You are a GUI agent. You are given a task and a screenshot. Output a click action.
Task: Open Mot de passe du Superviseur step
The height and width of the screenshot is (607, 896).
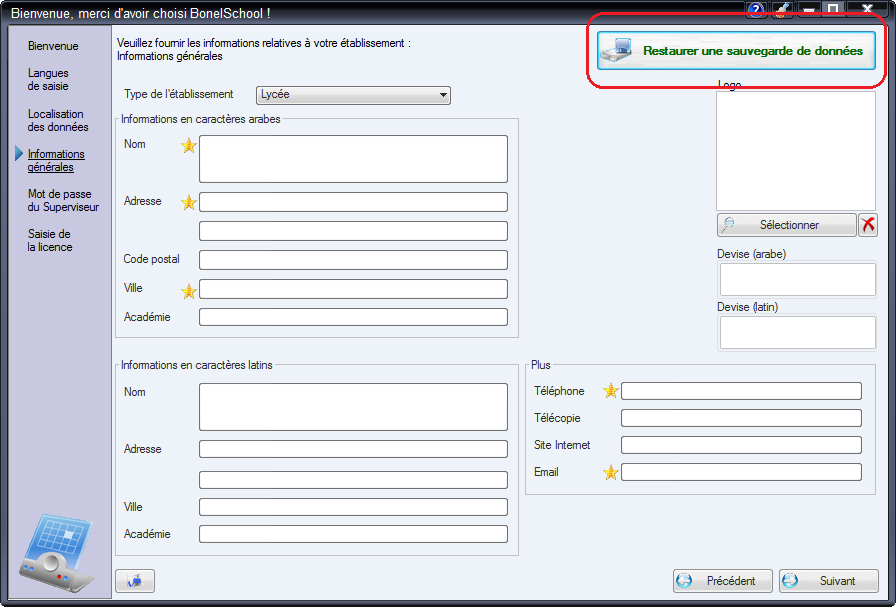point(63,201)
